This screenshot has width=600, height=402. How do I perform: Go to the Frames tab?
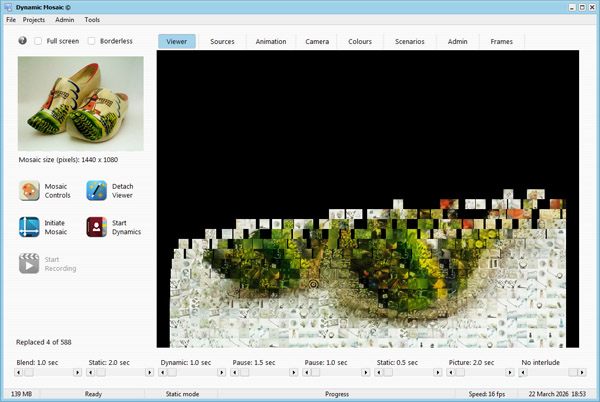[x=501, y=41]
